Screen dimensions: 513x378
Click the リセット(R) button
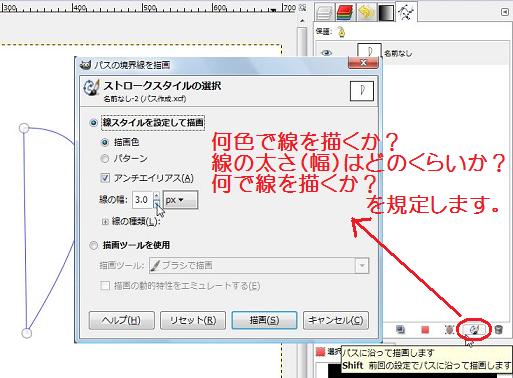pyautogui.click(x=193, y=320)
